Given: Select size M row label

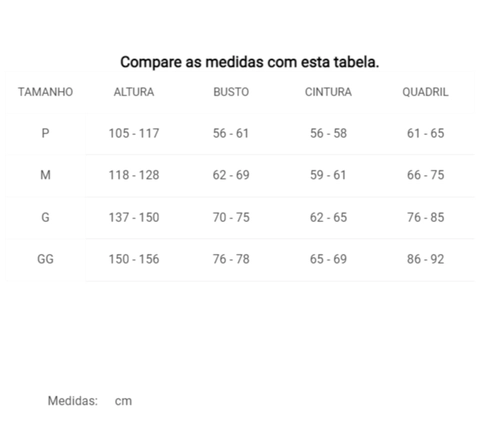Looking at the screenshot, I should click(x=45, y=175).
